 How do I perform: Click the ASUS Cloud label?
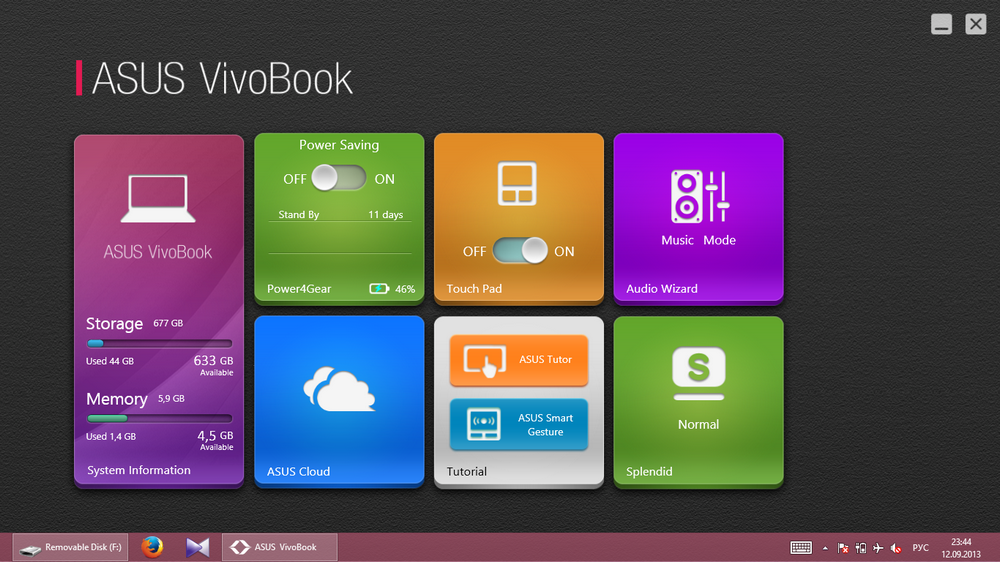click(298, 471)
